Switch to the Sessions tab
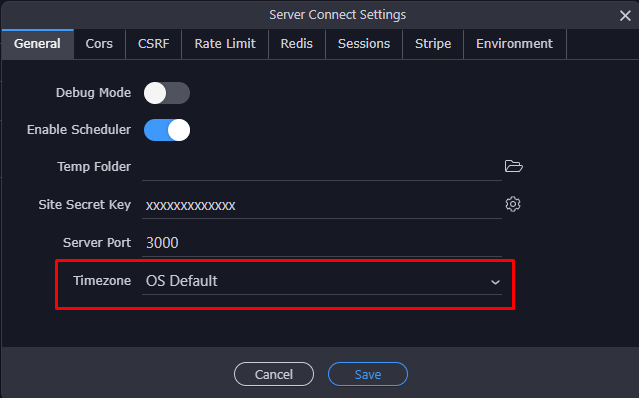The image size is (639, 398). tap(364, 44)
